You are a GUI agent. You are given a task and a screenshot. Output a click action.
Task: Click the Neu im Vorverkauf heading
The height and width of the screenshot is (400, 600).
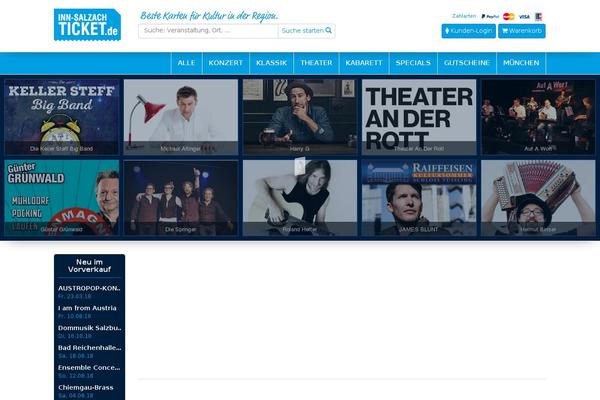[x=90, y=266]
